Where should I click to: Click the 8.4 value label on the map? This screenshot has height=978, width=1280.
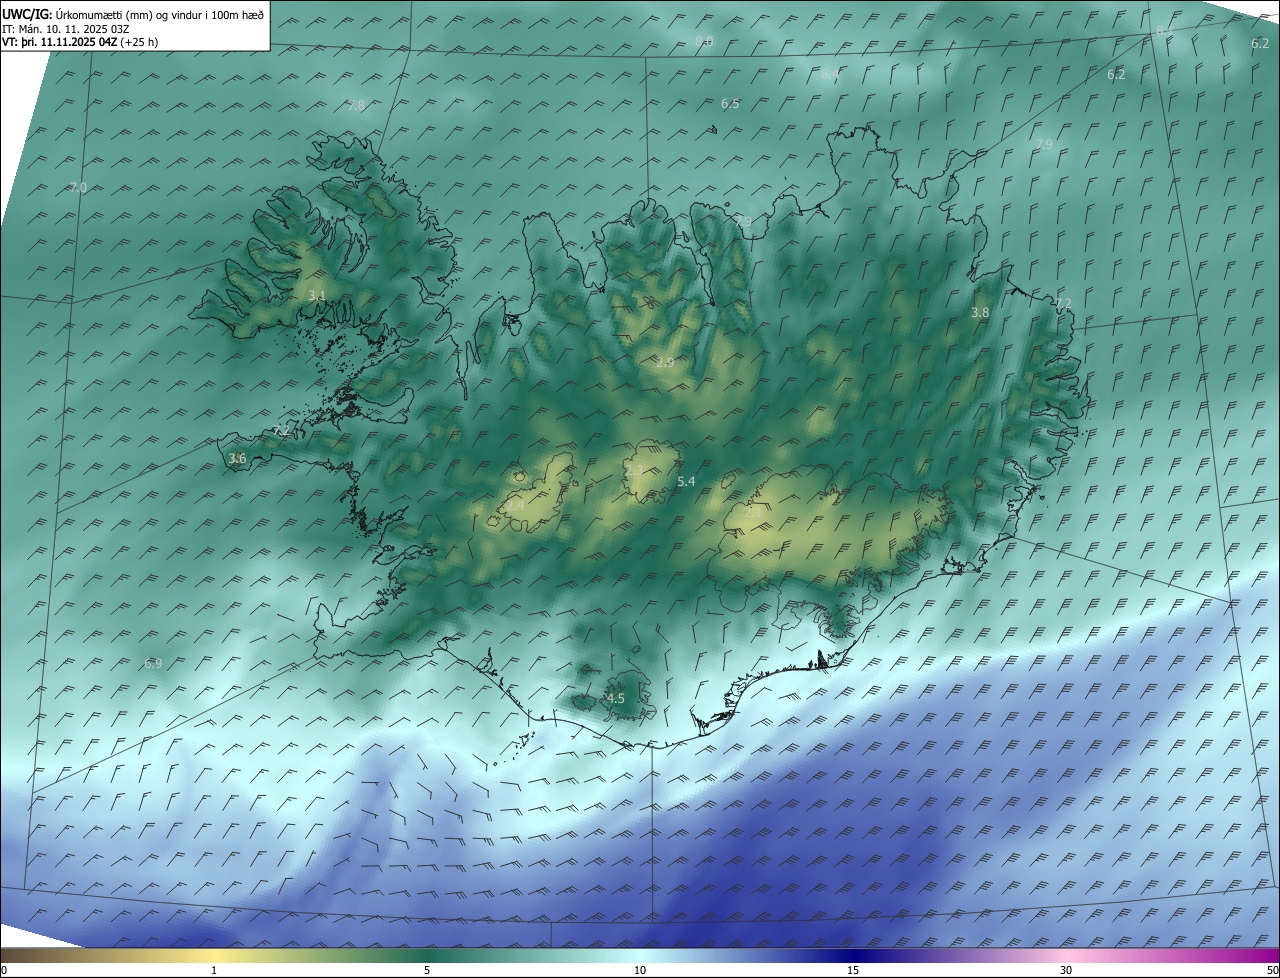[830, 75]
